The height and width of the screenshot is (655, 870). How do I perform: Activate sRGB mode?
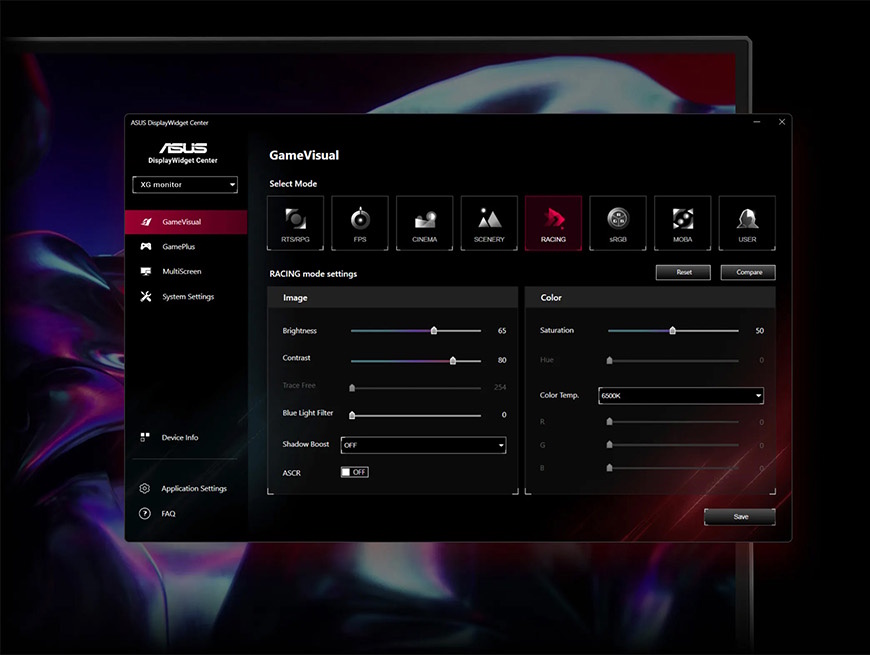[x=618, y=222]
